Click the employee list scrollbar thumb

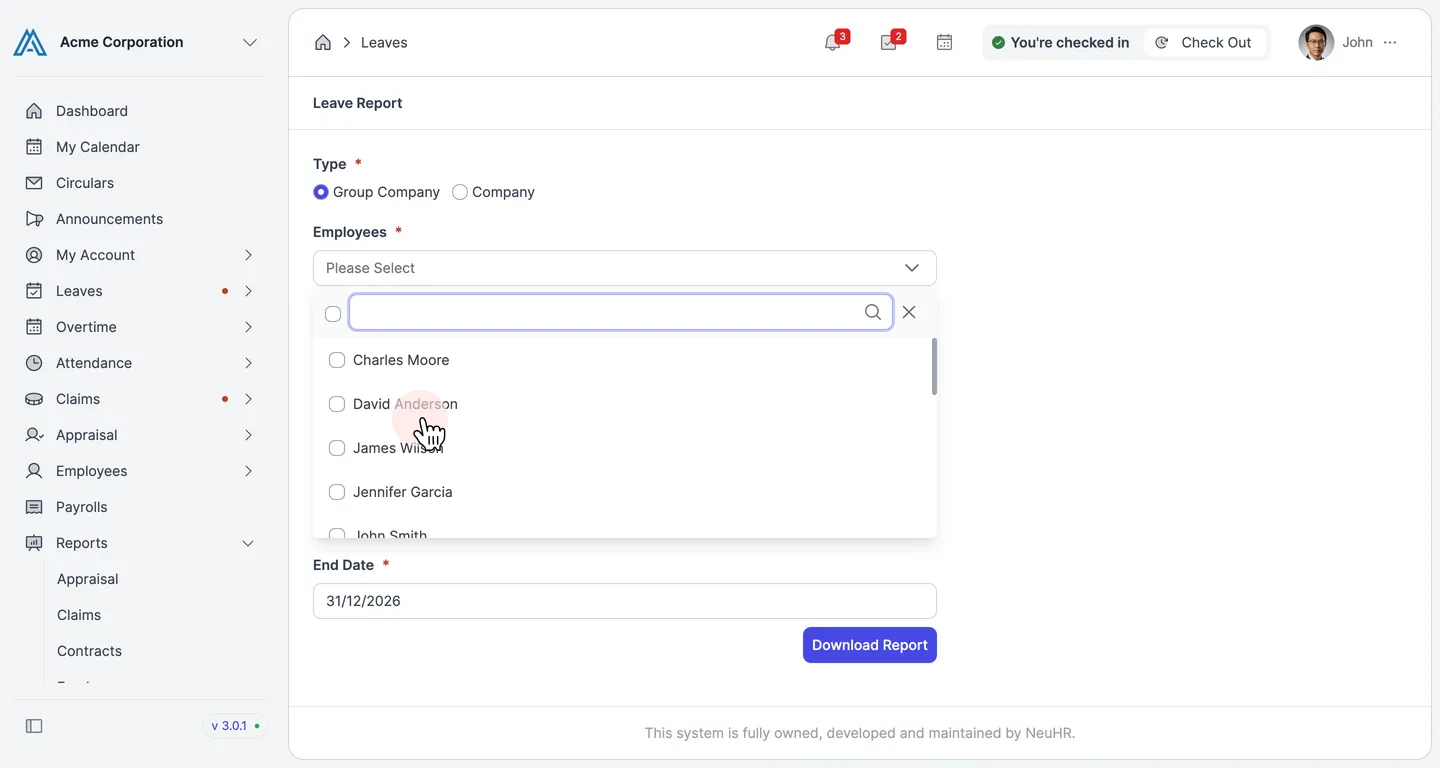934,366
